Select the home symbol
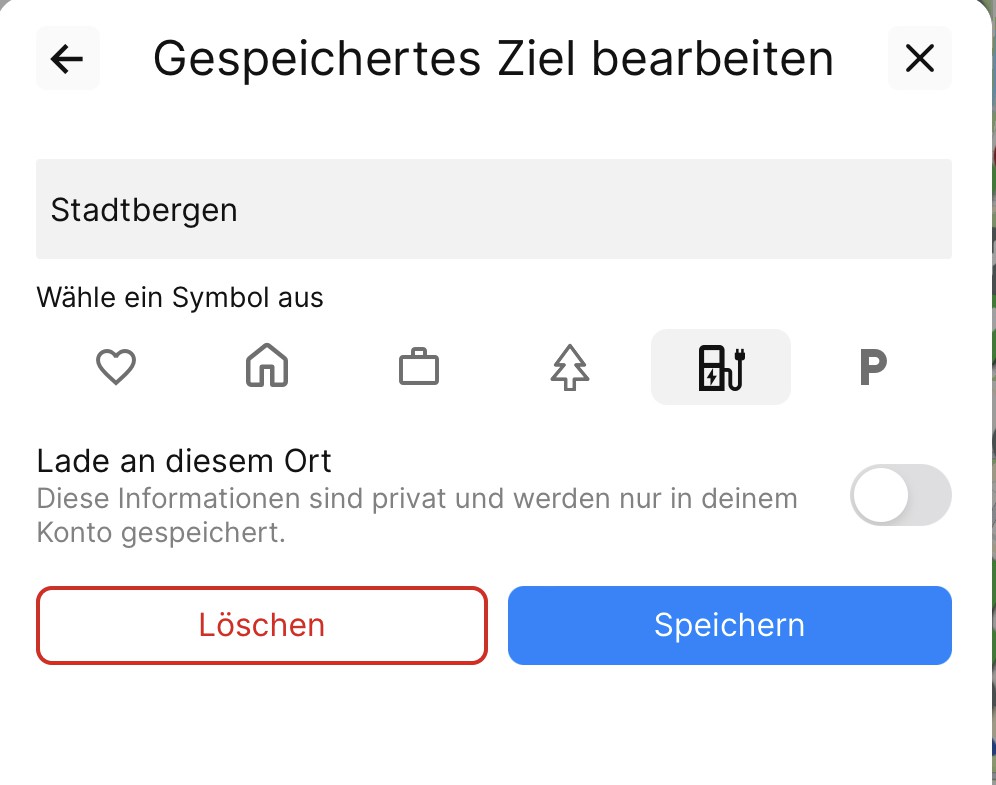The height and width of the screenshot is (785, 996). pos(267,367)
